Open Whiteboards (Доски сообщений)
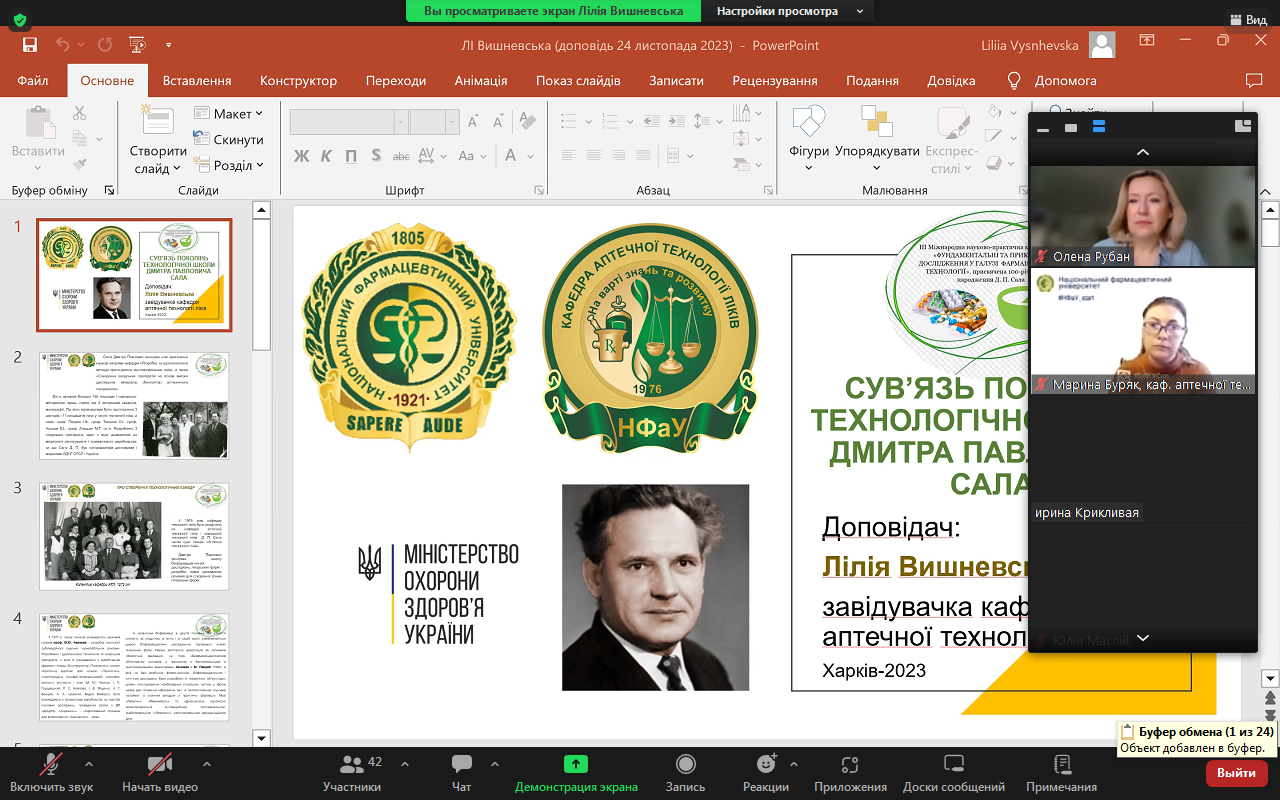The width and height of the screenshot is (1280, 800). tap(953, 771)
